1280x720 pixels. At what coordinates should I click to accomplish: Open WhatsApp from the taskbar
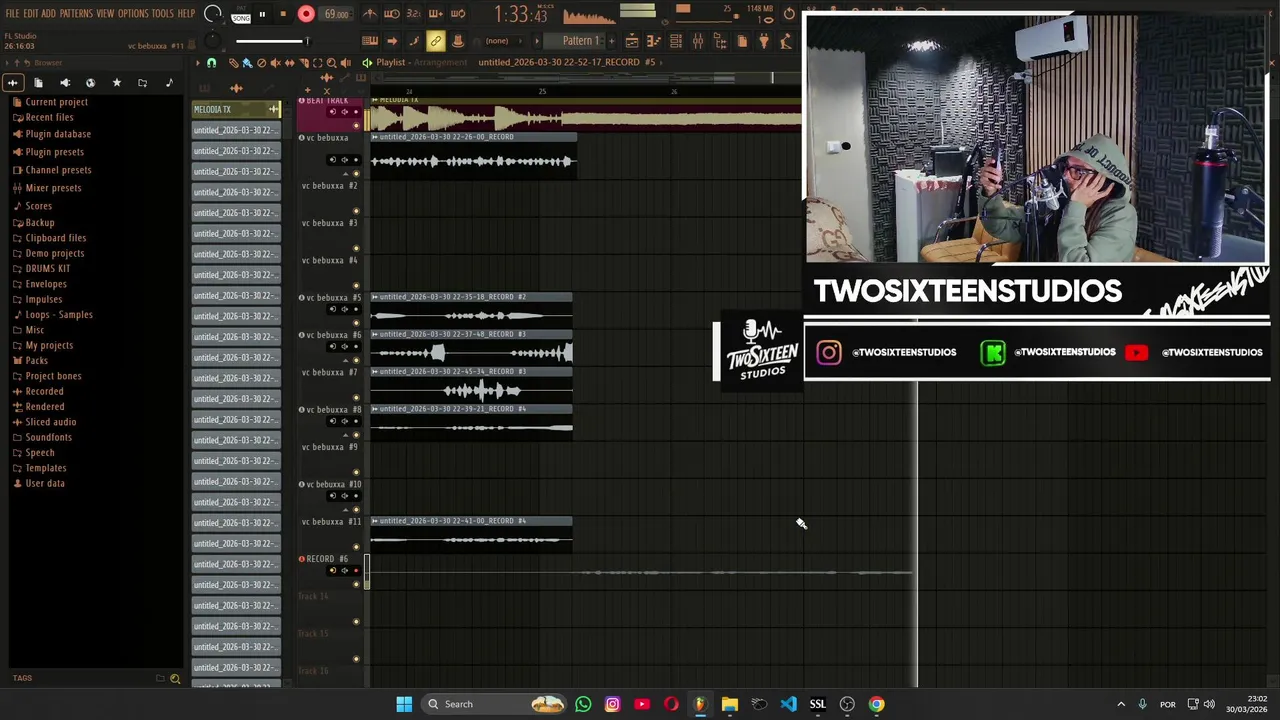point(583,704)
